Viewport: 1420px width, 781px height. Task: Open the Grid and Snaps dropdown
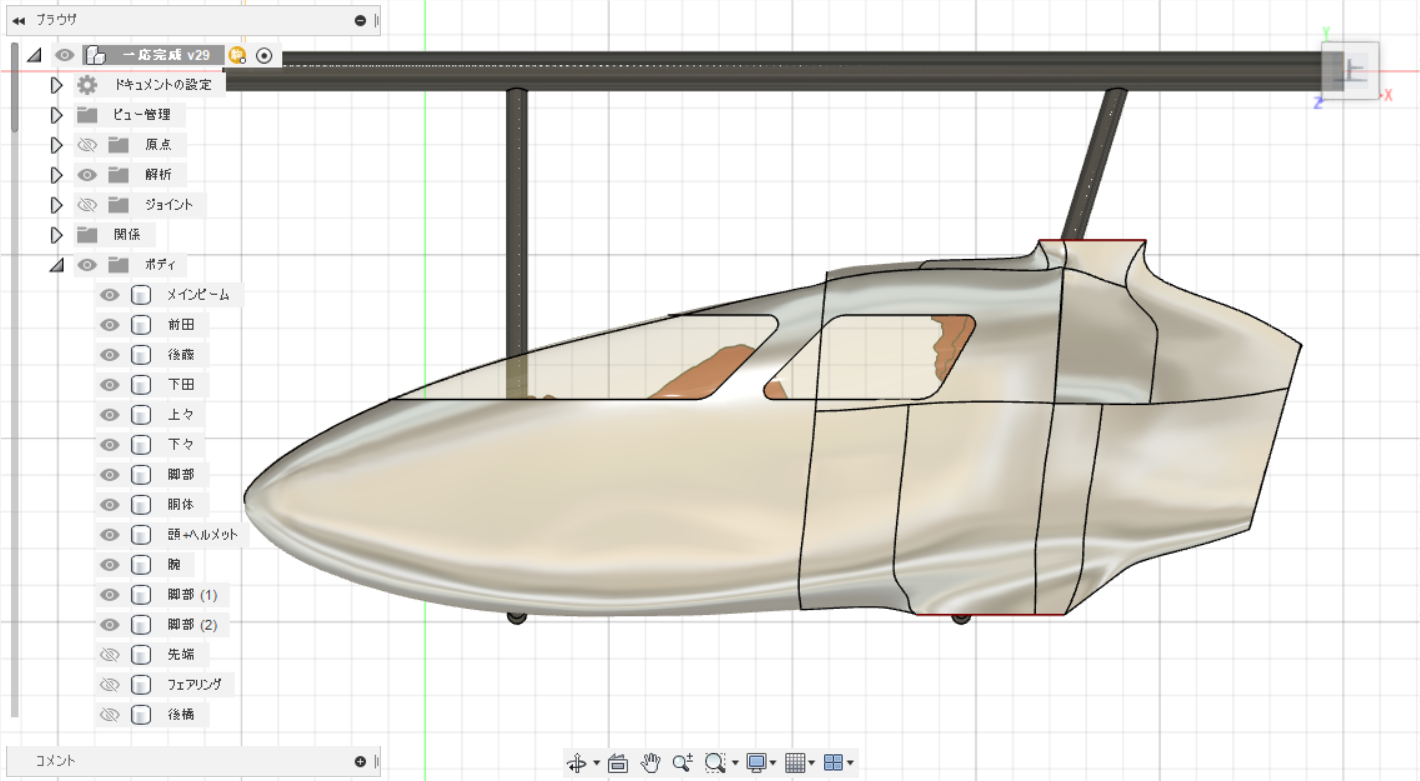coord(801,763)
